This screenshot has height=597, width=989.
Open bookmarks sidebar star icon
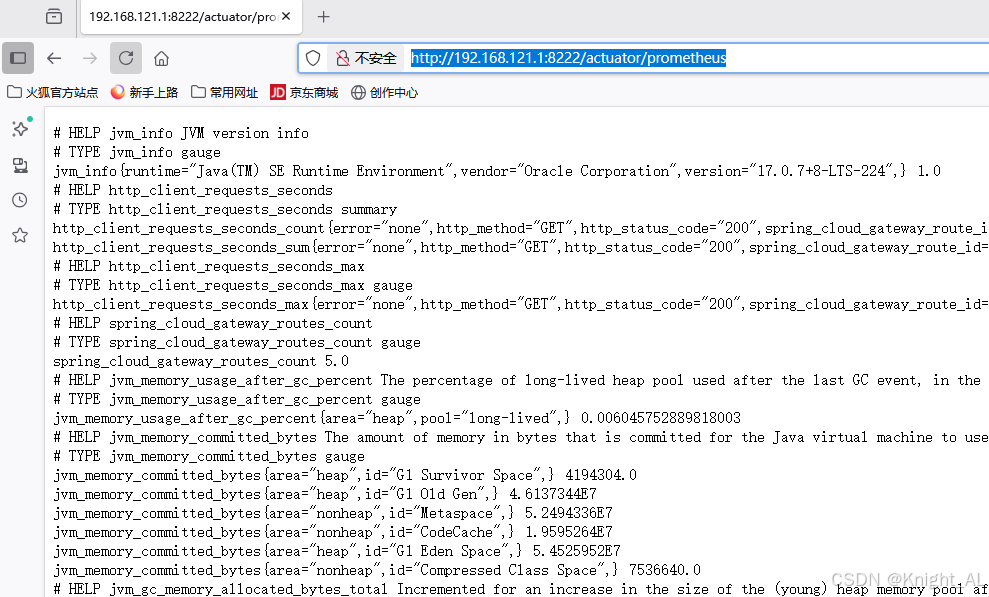coord(20,236)
